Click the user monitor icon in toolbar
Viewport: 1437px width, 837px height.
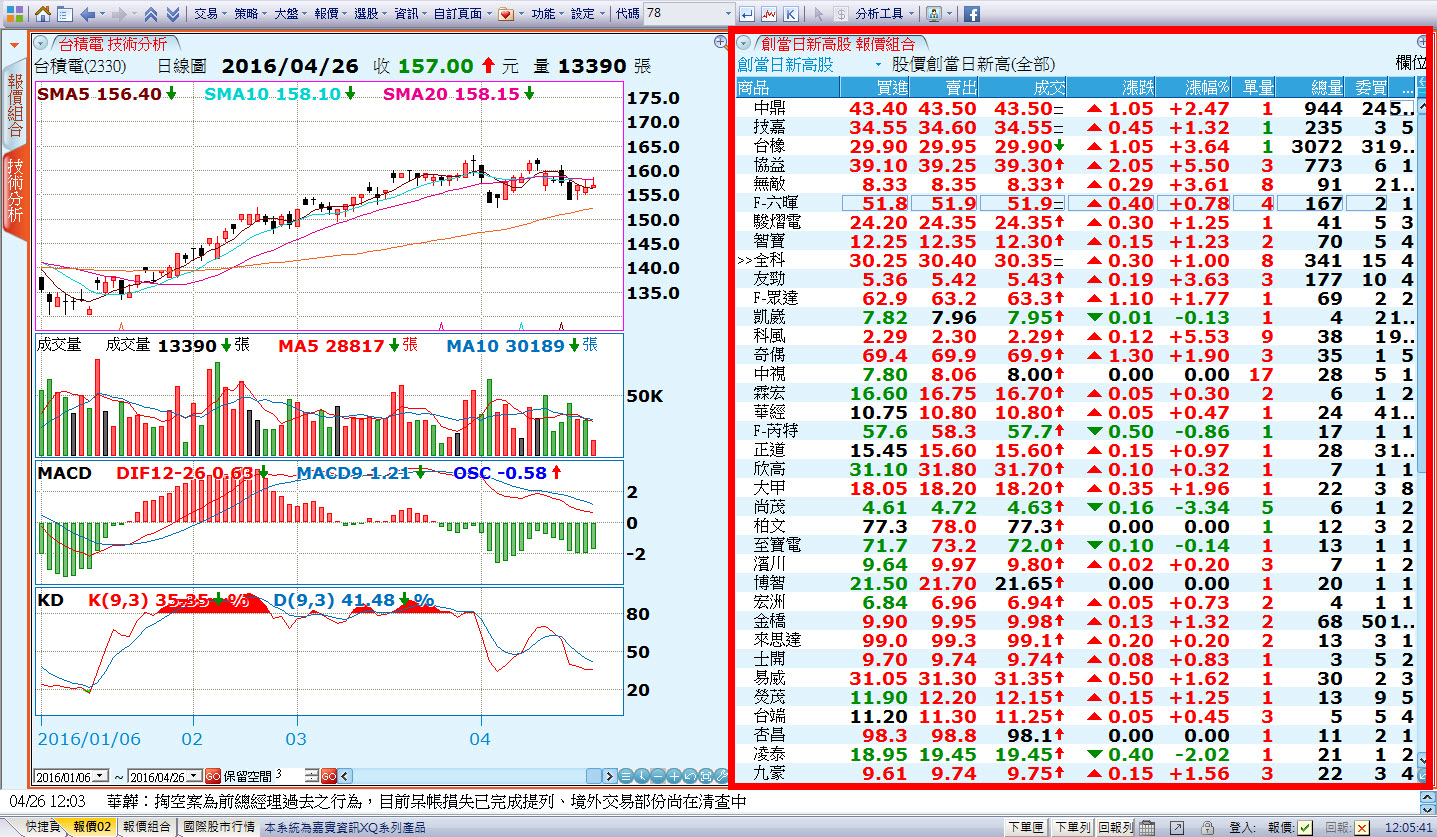pos(933,14)
